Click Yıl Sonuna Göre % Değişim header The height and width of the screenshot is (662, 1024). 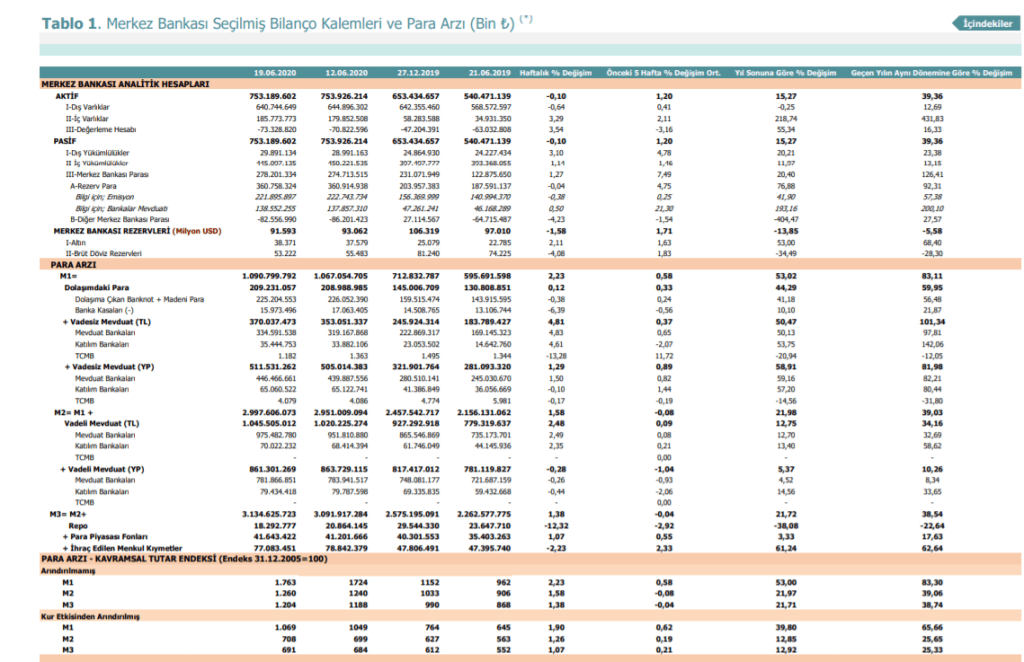[785, 73]
